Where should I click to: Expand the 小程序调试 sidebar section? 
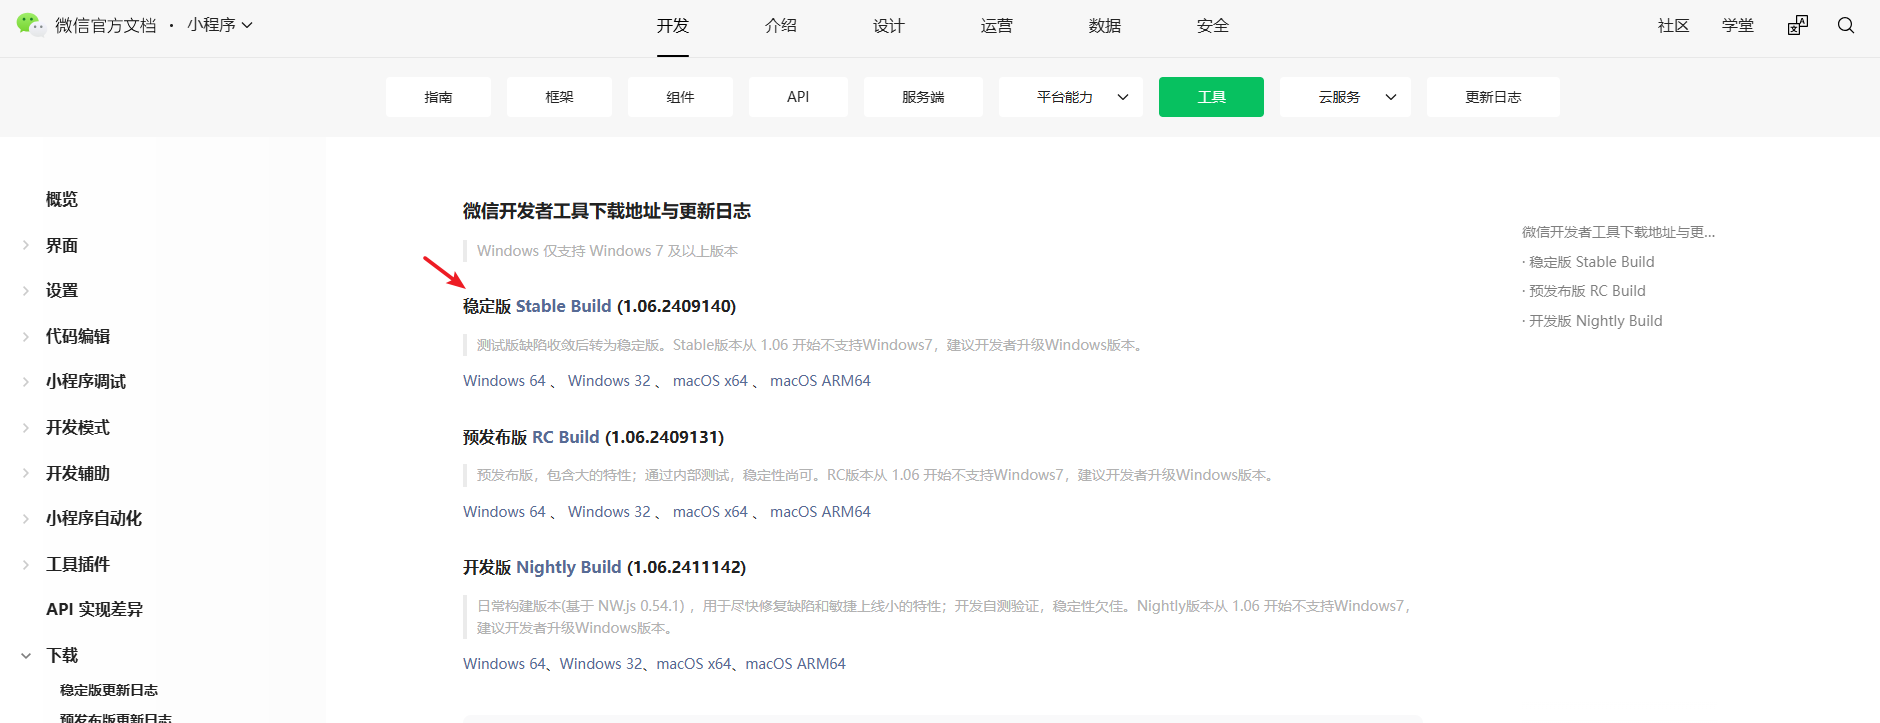26,382
